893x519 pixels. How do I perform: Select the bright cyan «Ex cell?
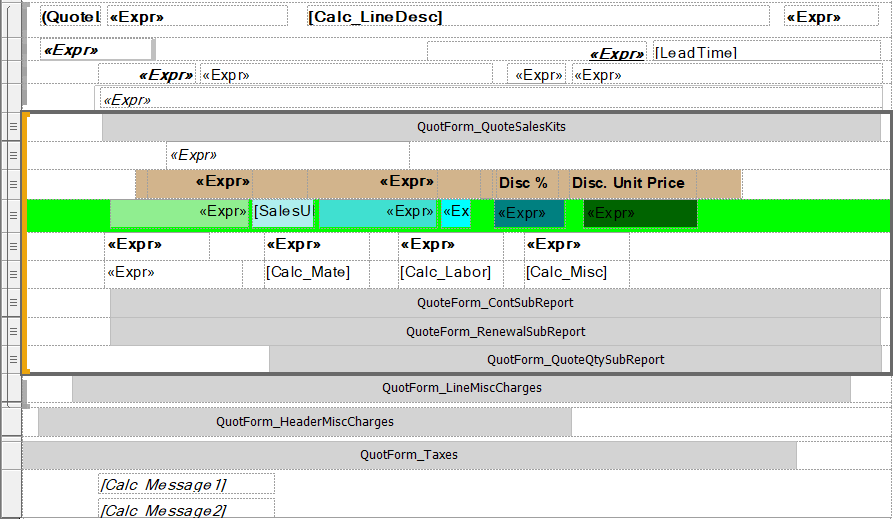click(456, 213)
